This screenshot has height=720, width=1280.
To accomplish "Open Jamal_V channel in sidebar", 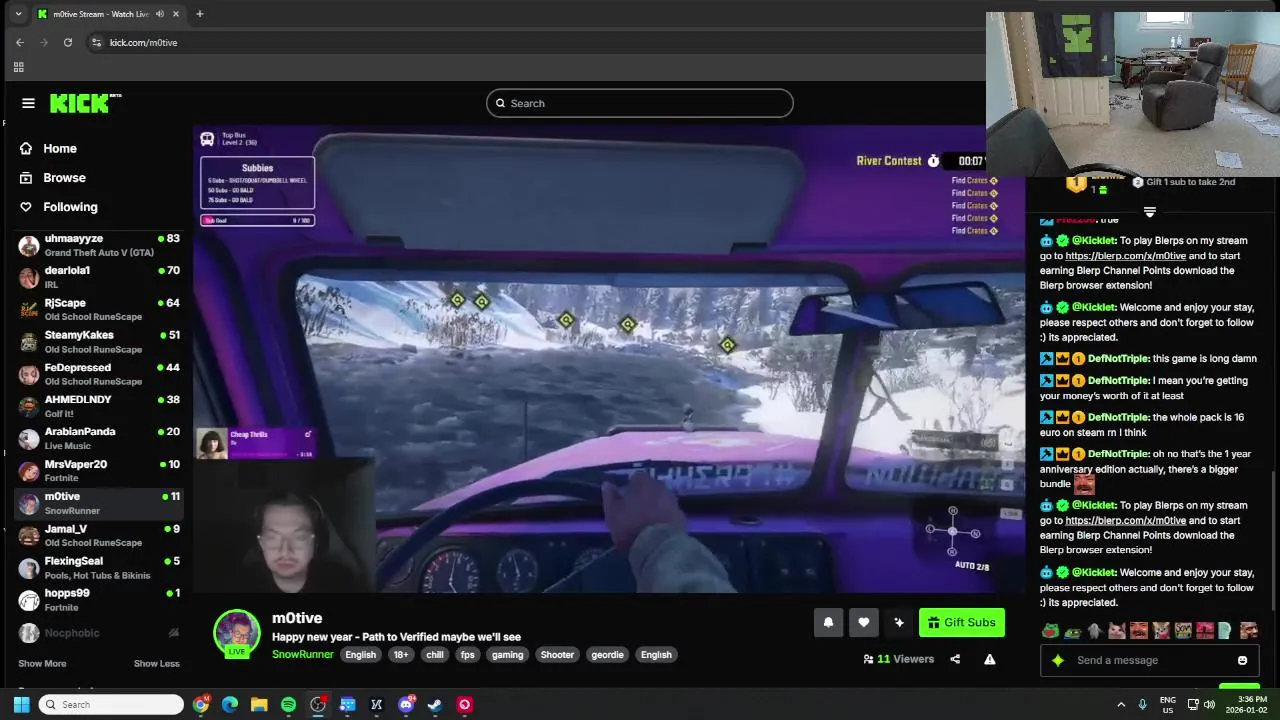I will point(99,535).
